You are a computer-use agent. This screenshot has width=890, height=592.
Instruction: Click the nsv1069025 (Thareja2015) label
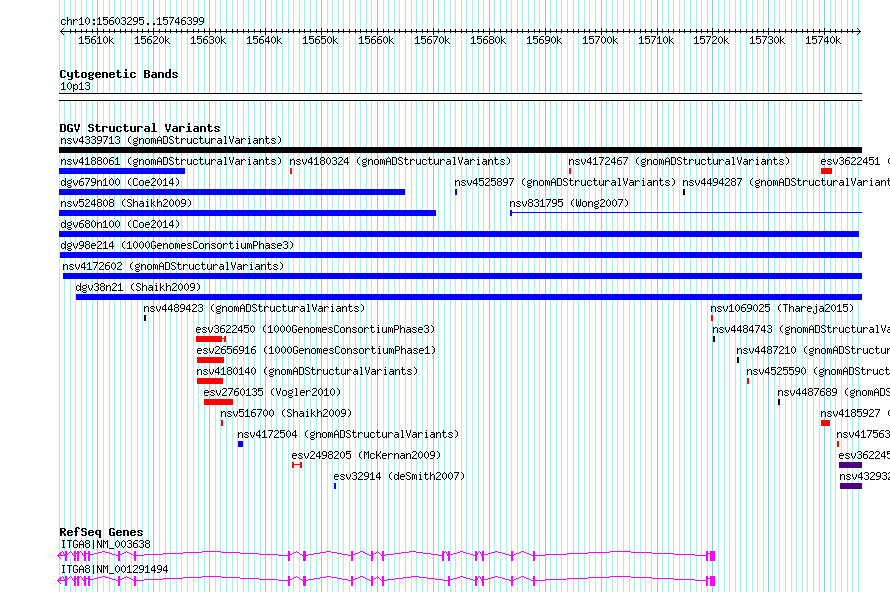coord(782,308)
